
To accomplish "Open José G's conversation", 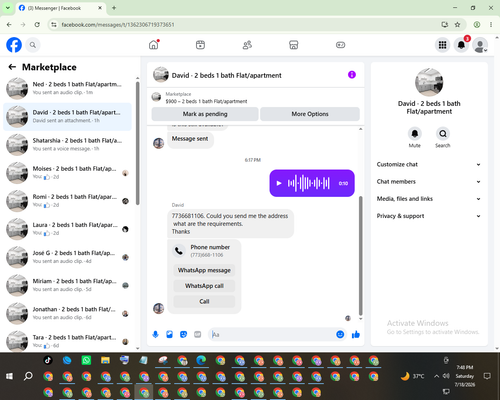I will coord(67,257).
